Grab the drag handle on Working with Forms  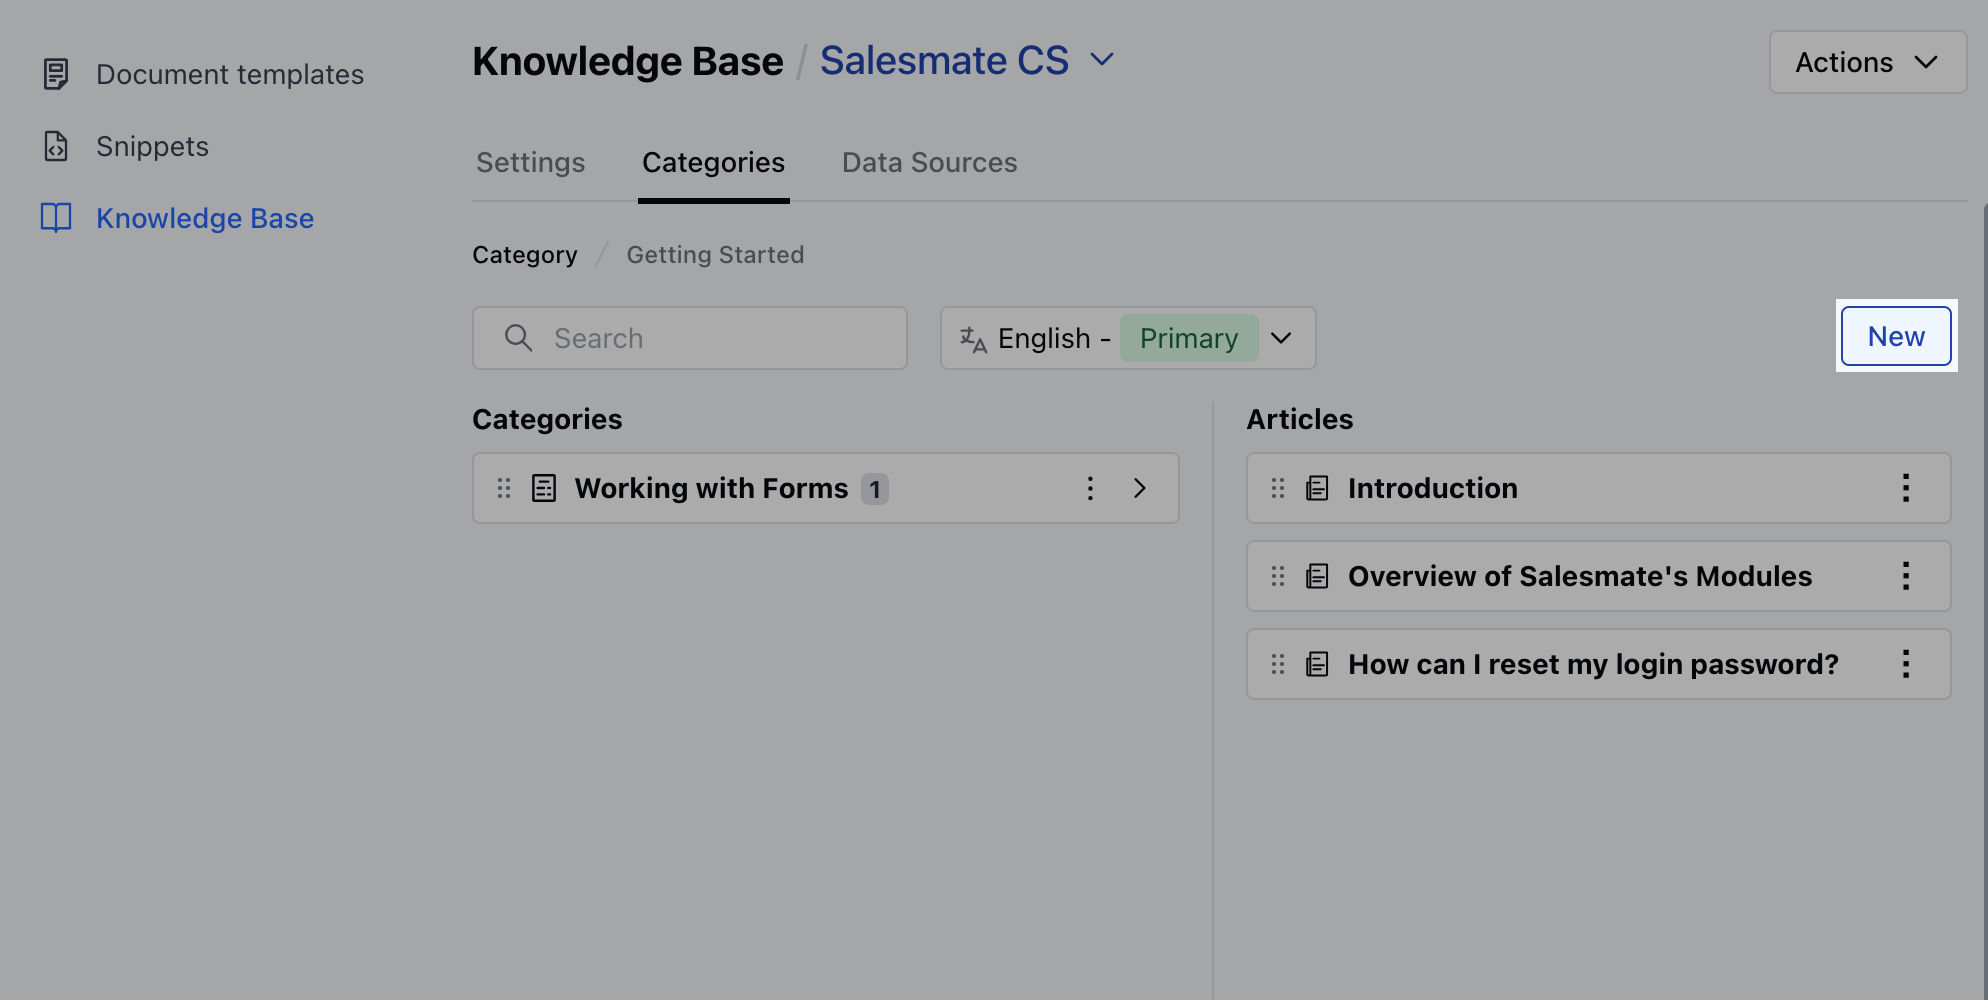click(x=504, y=488)
